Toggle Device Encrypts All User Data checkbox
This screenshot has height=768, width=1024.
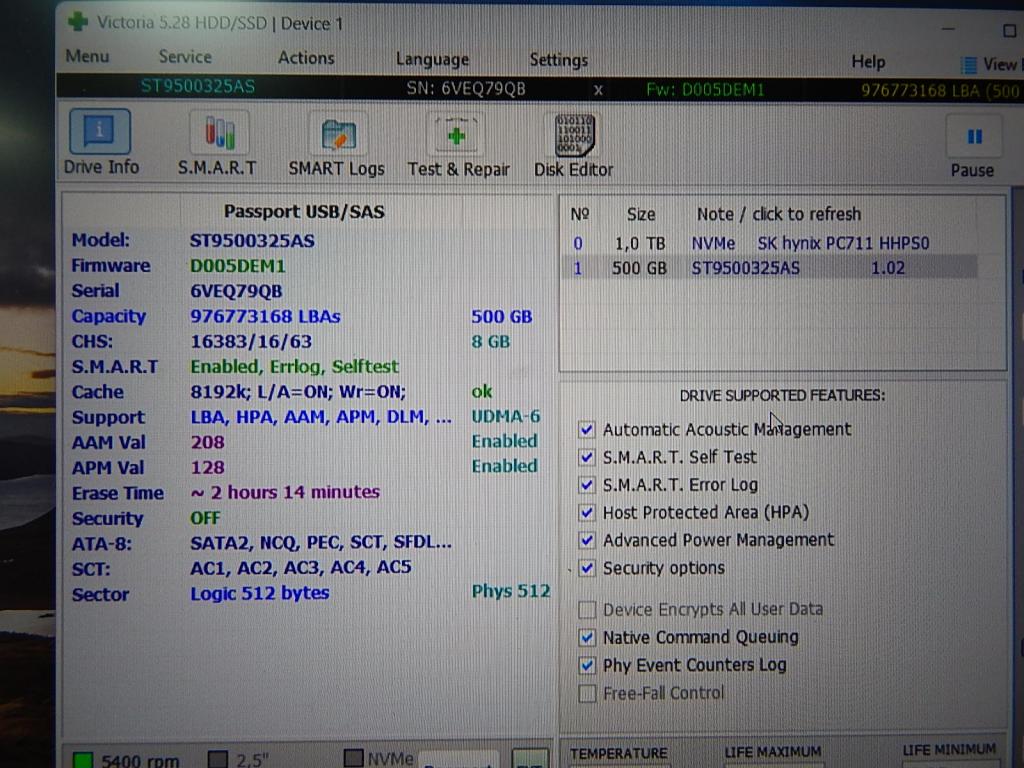(x=586, y=609)
